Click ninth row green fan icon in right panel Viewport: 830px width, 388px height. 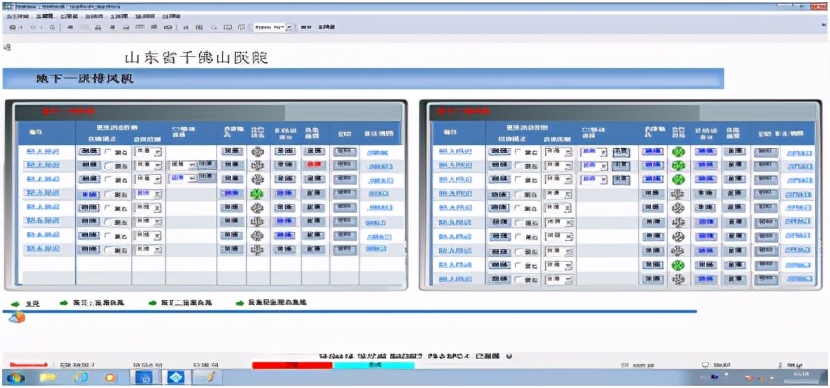coord(678,265)
